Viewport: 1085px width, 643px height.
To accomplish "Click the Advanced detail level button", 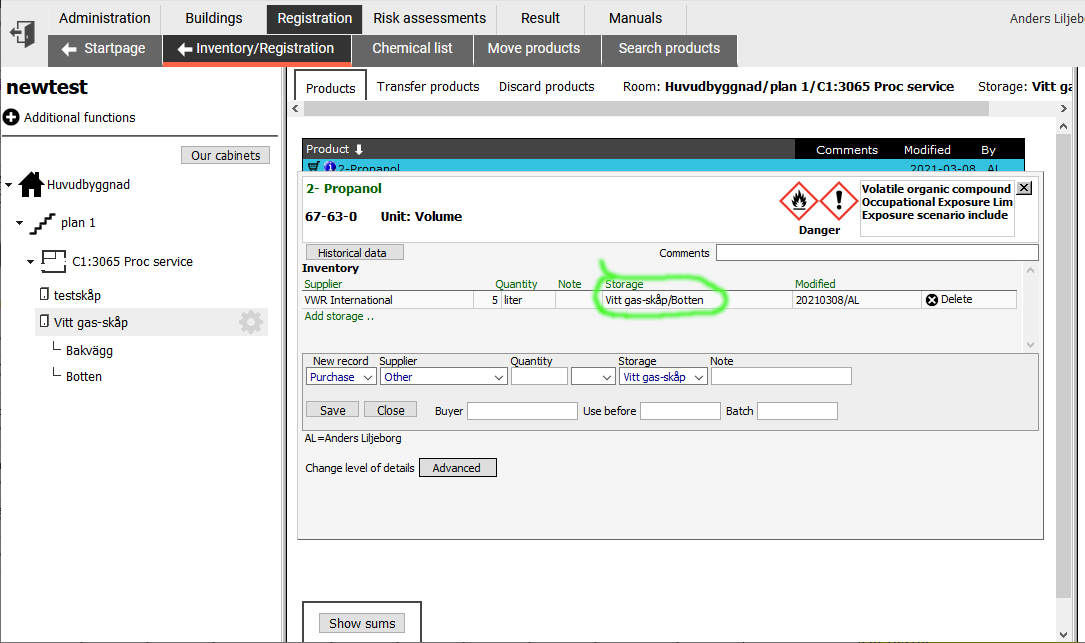I will click(x=457, y=468).
